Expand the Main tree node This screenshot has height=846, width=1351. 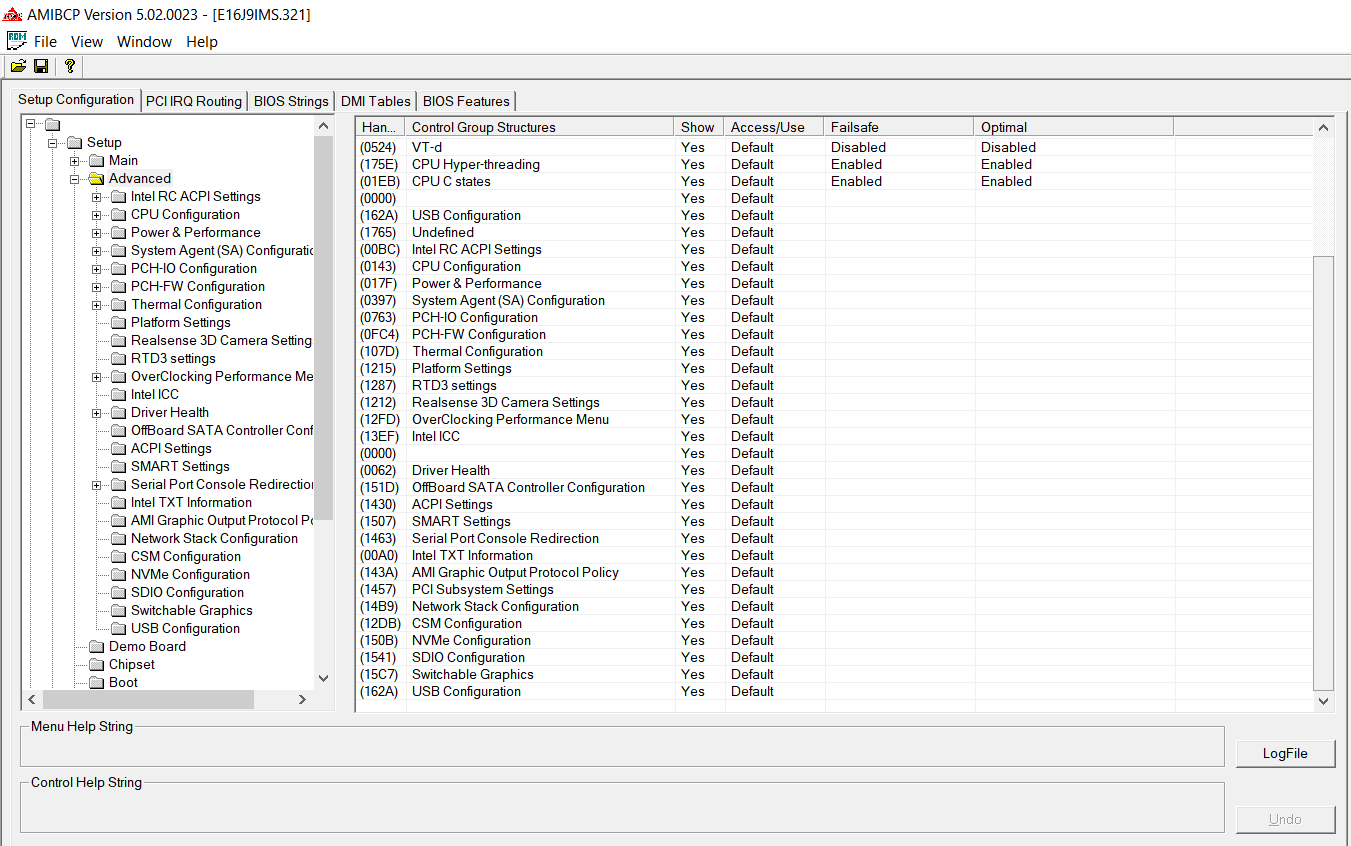(x=75, y=161)
